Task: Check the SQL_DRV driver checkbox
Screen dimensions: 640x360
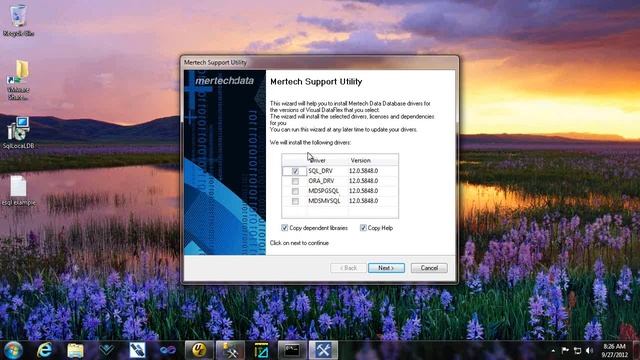Action: (295, 171)
